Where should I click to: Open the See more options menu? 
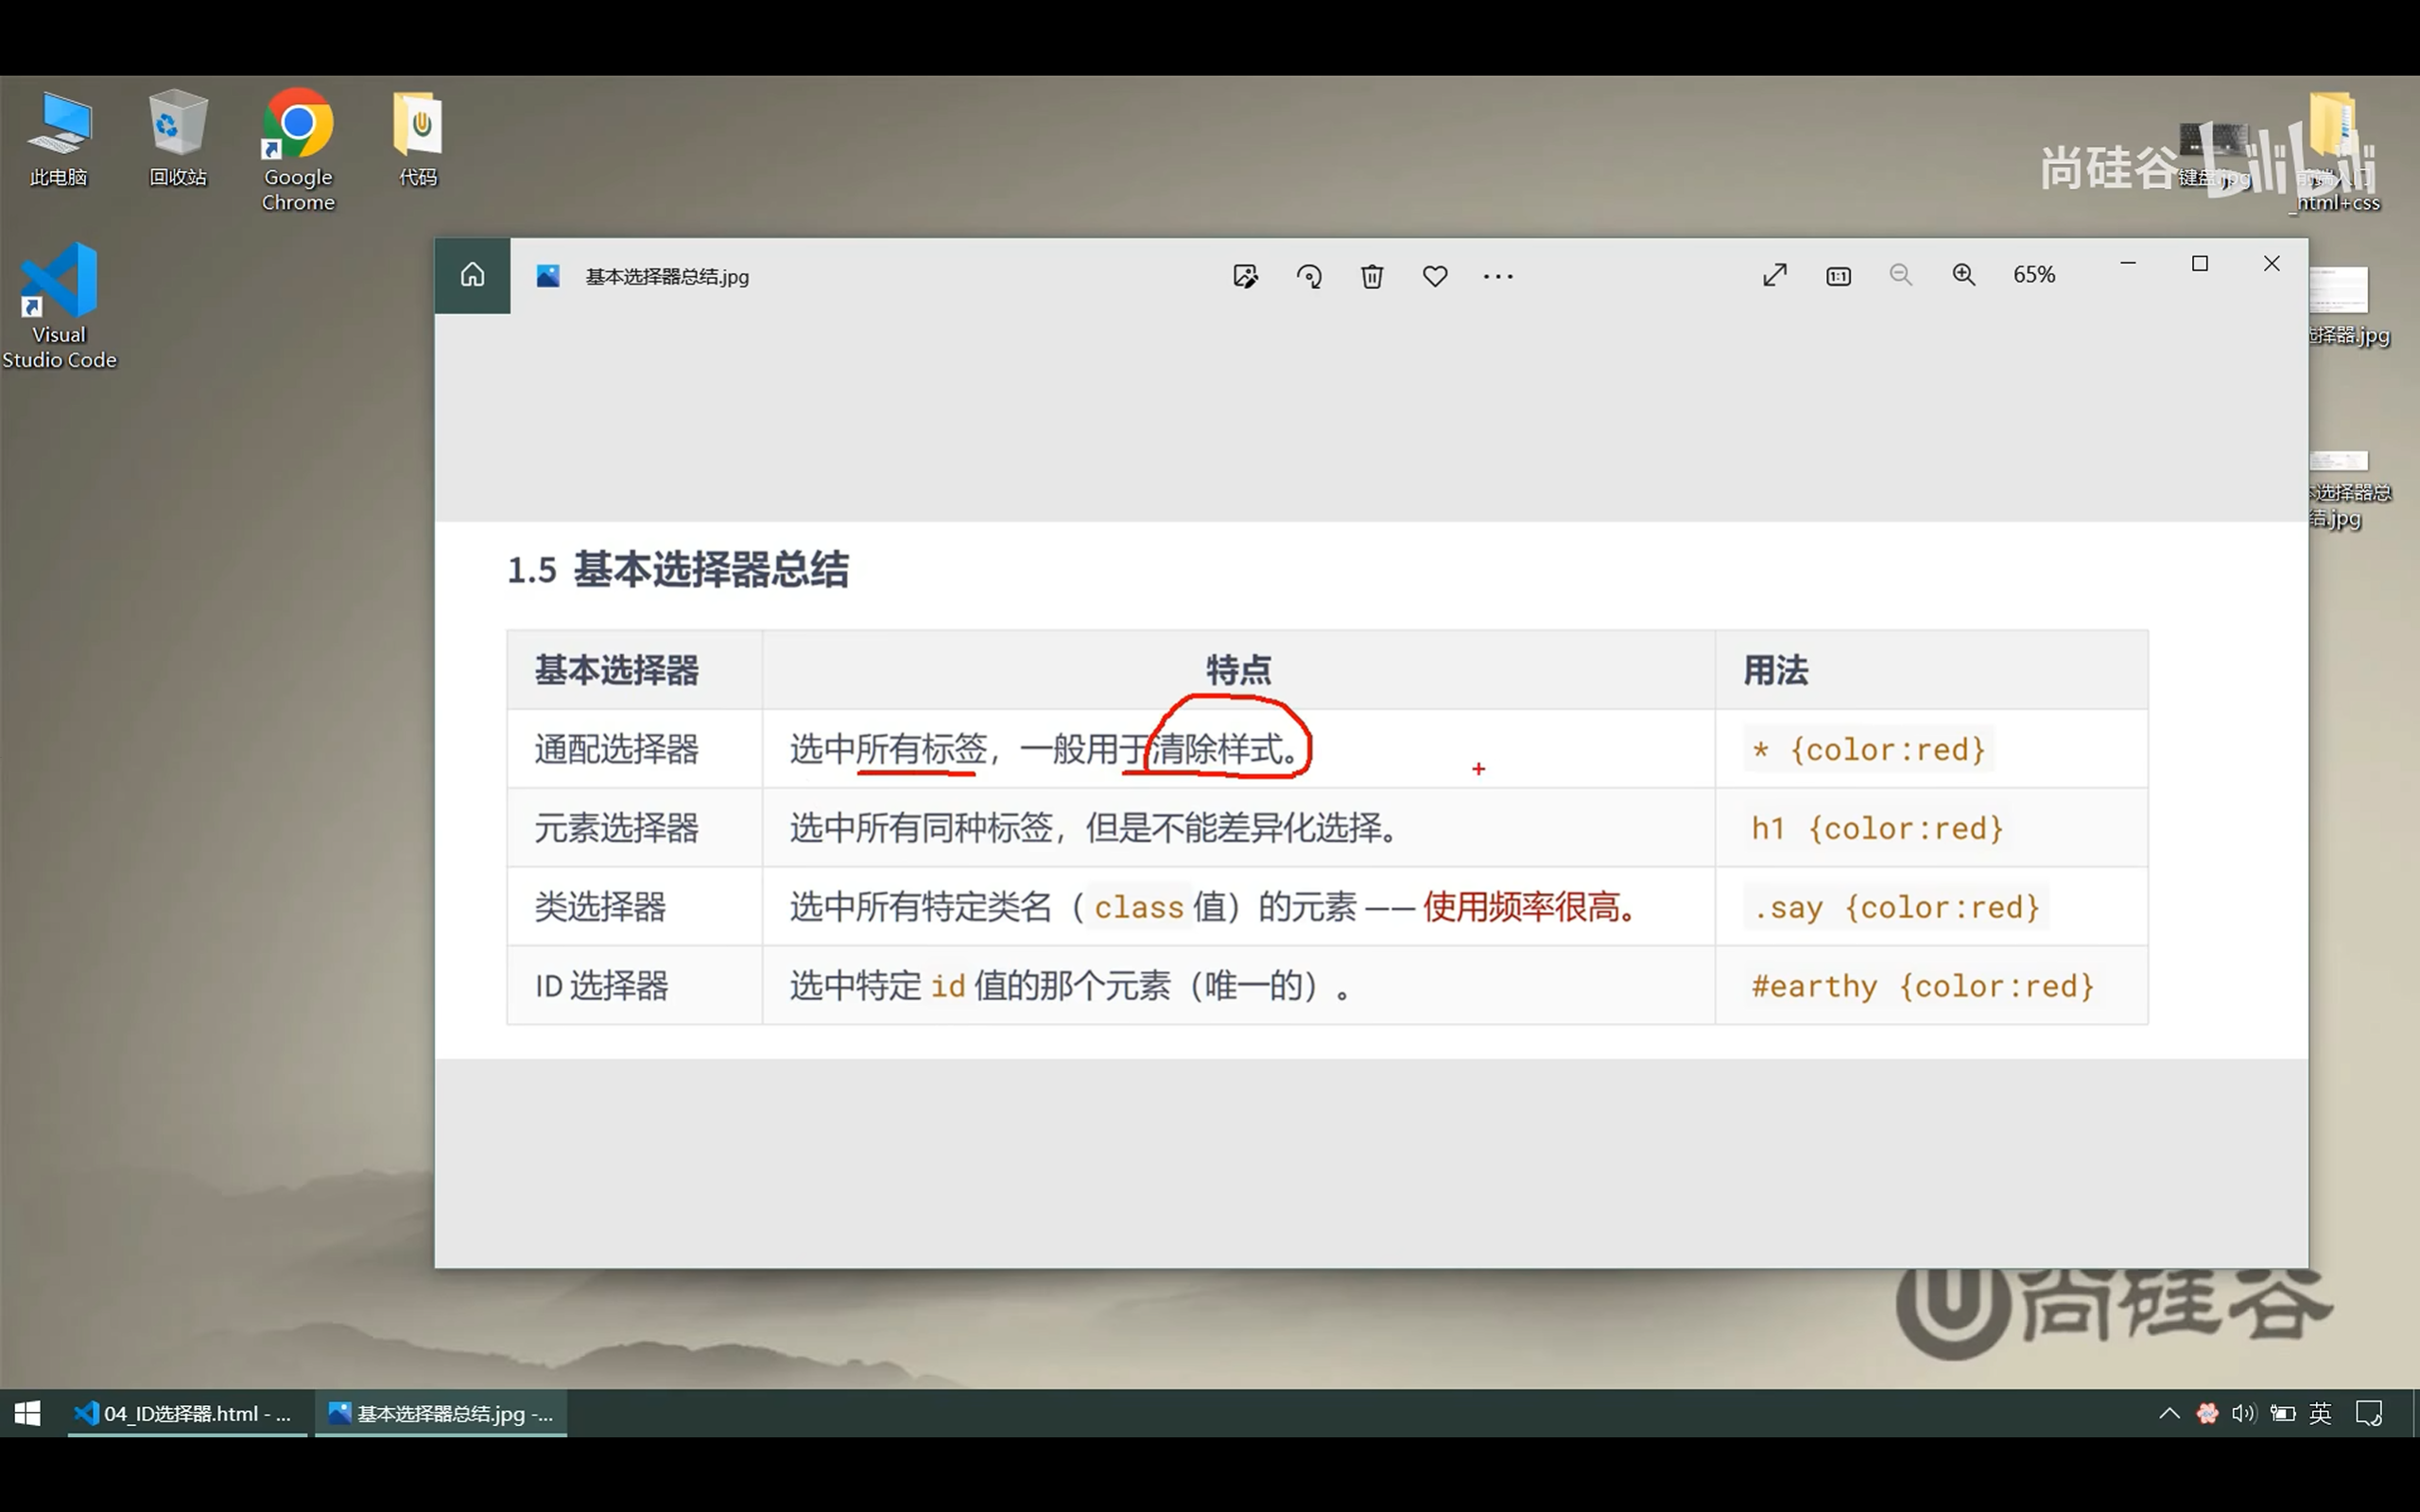(1497, 275)
